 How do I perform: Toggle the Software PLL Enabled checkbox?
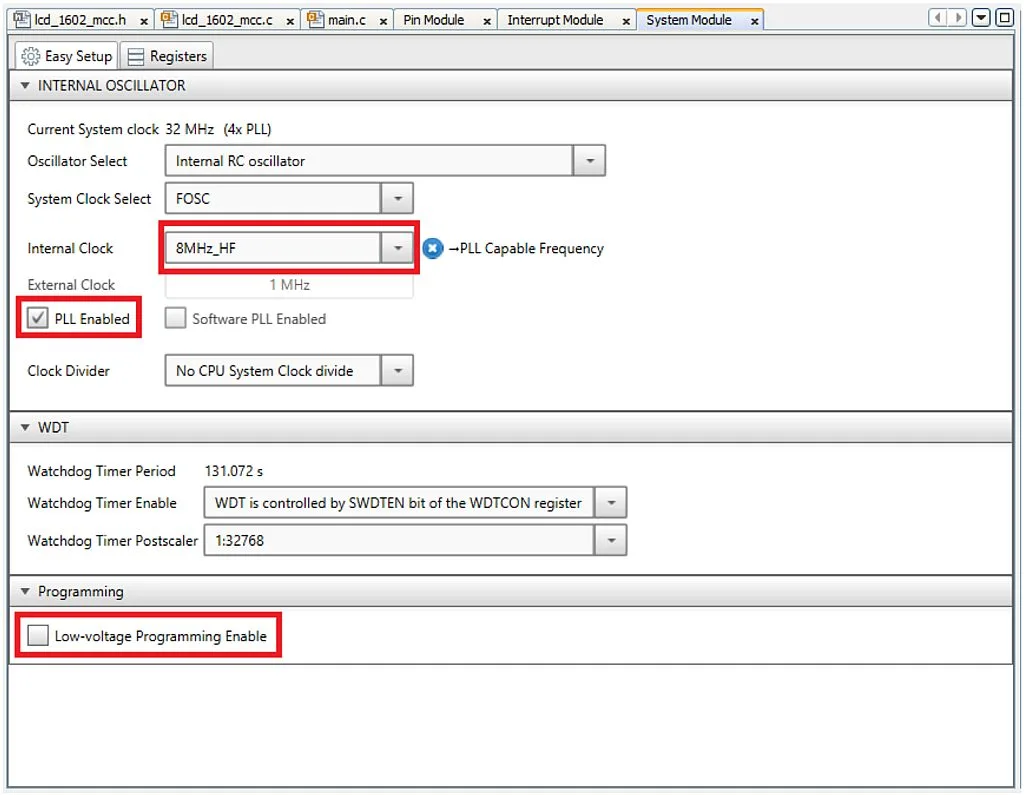pyautogui.click(x=176, y=318)
